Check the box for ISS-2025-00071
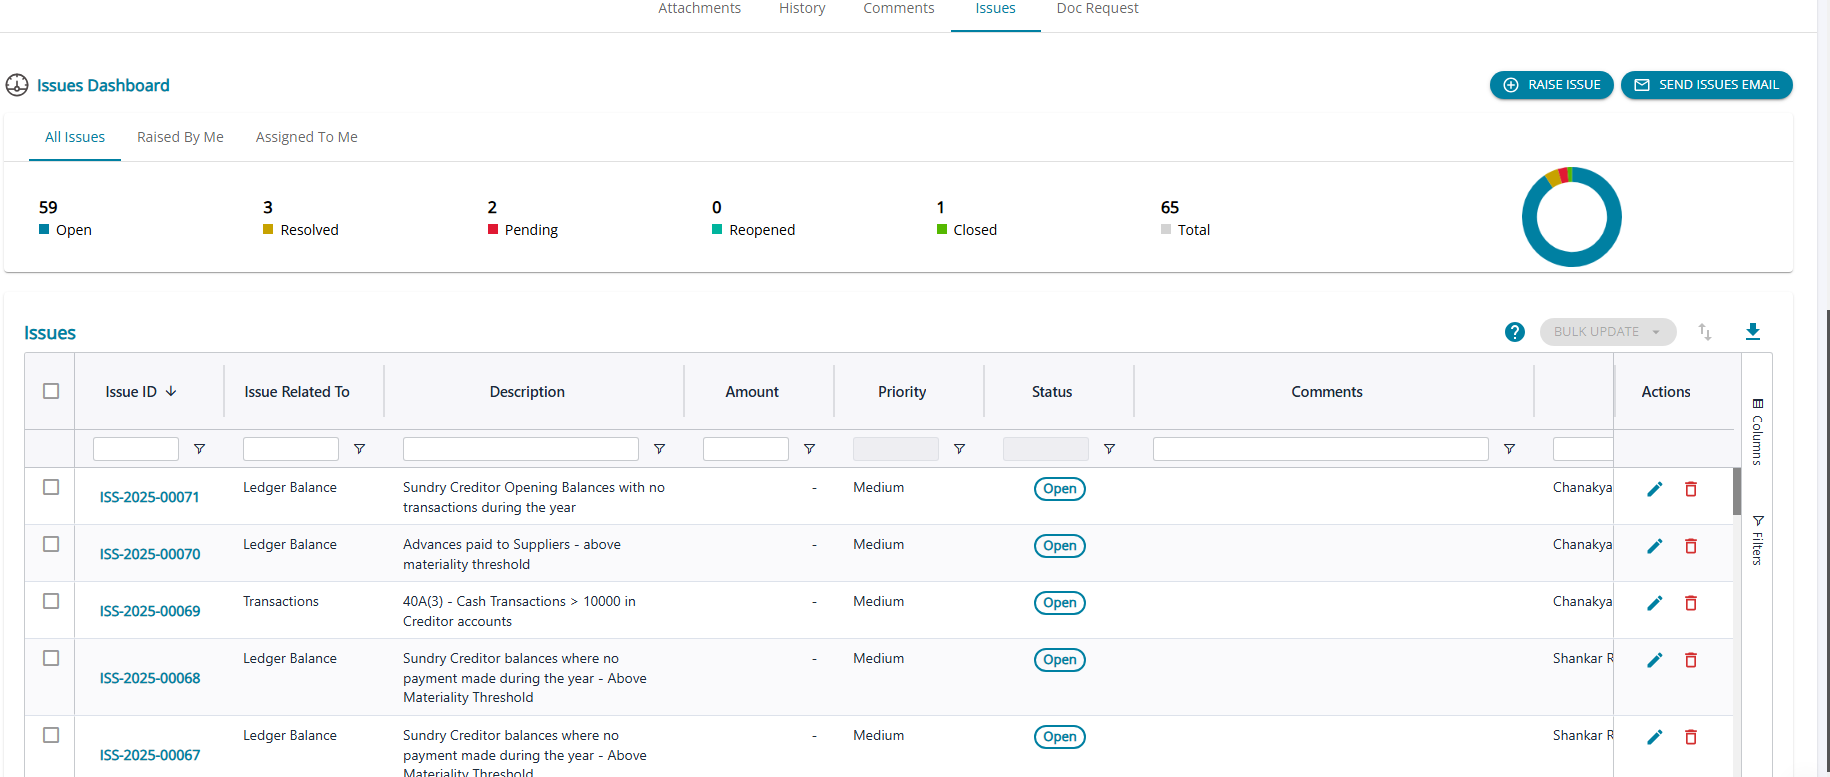Viewport: 1830px width, 777px height. tap(51, 487)
